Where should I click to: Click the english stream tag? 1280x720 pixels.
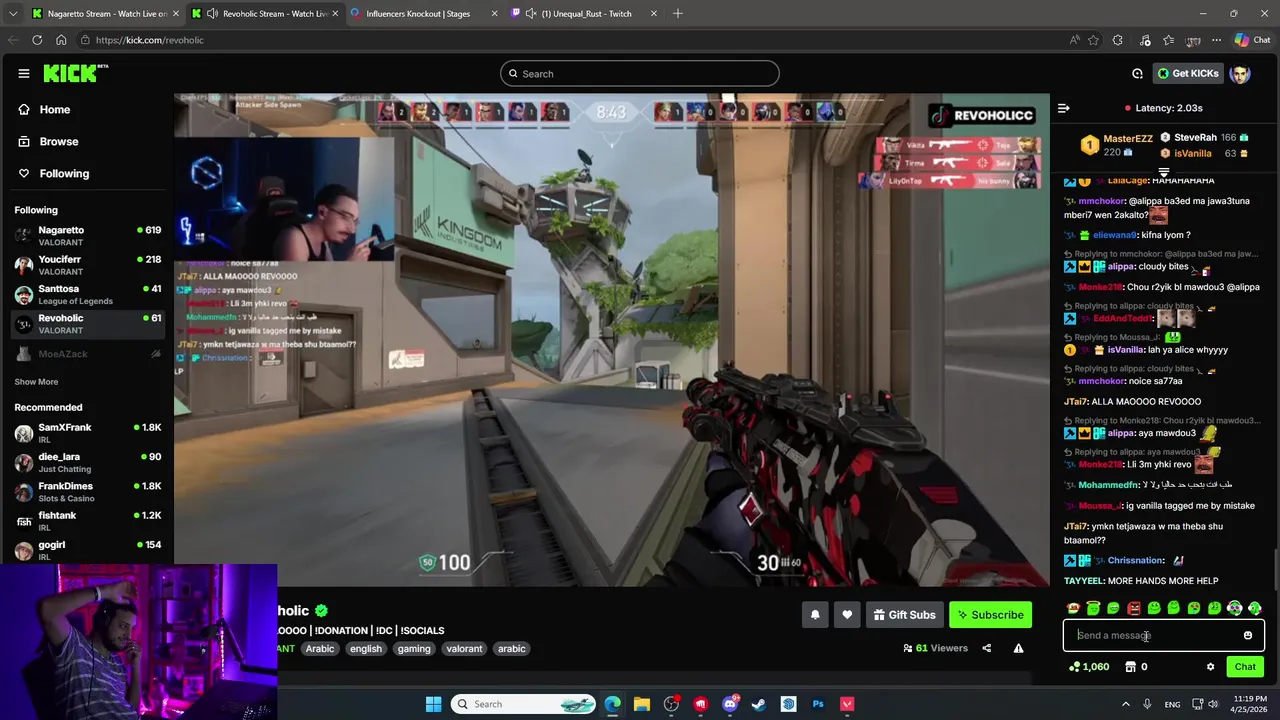(x=366, y=648)
